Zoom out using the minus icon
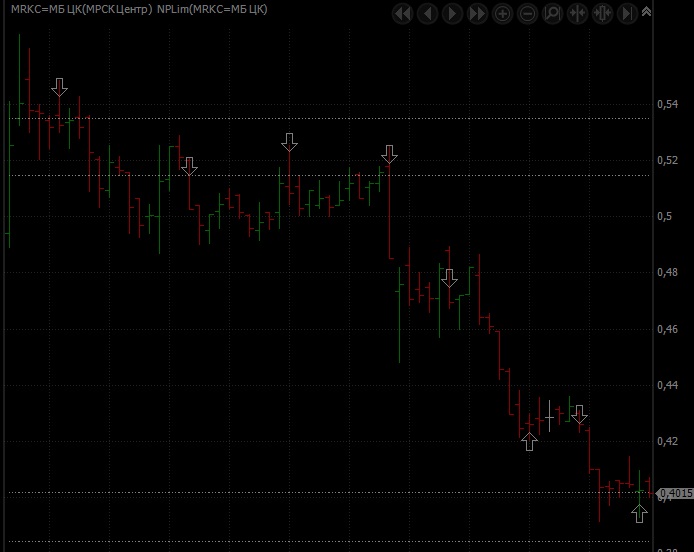This screenshot has height=552, width=694. [x=527, y=14]
